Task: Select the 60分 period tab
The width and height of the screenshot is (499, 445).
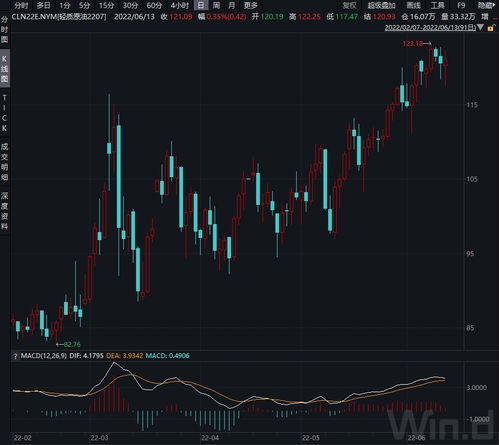Action: [154, 5]
